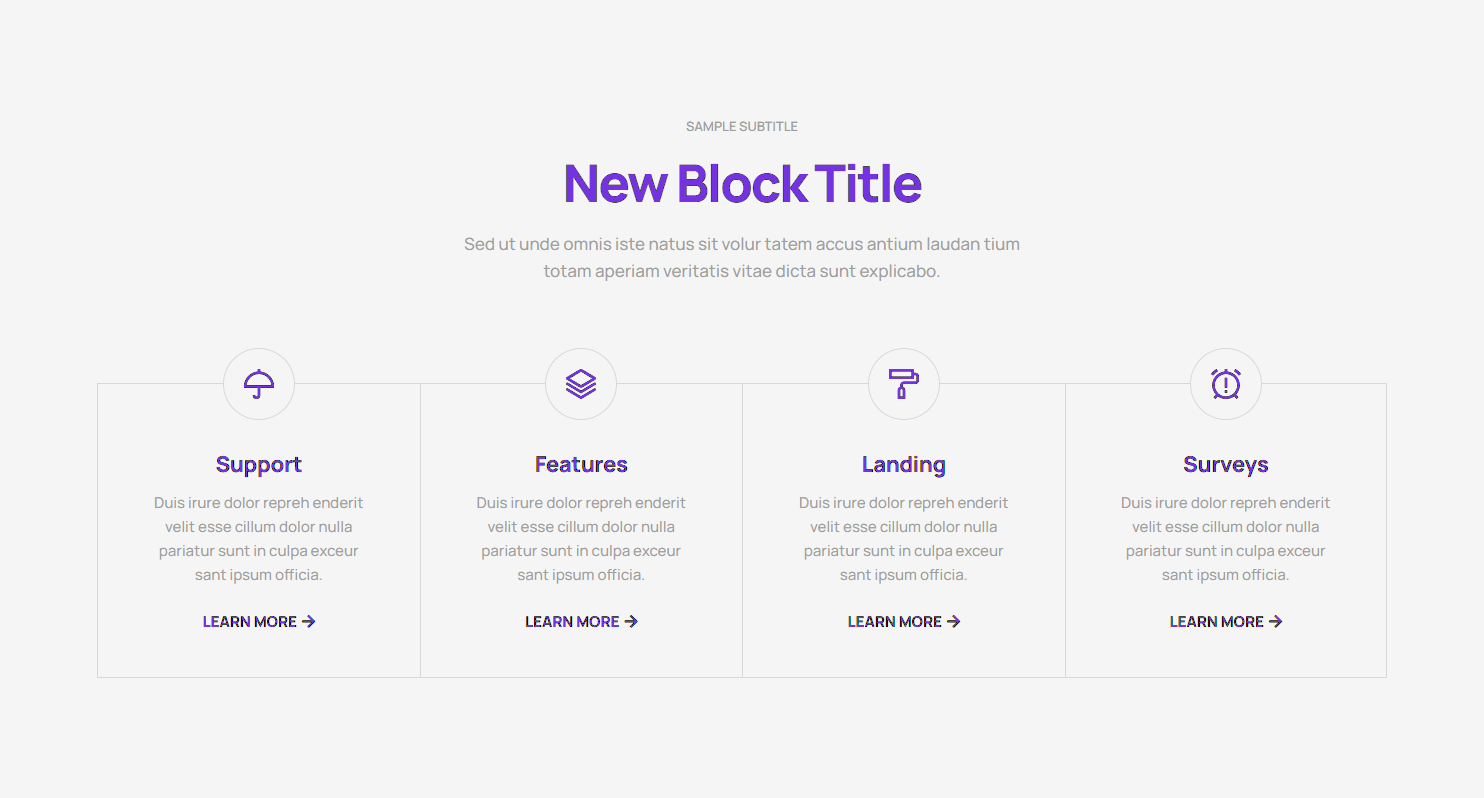Click the arrow icon after Support's Learn More

309,622
